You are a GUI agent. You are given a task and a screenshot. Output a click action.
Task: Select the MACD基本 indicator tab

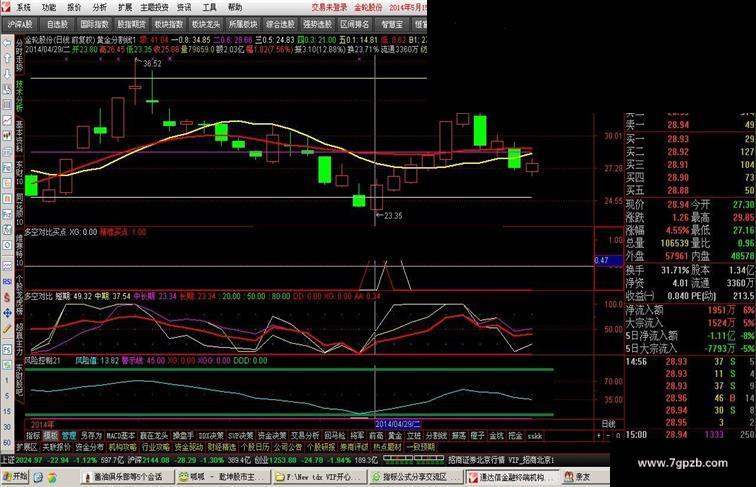point(121,436)
